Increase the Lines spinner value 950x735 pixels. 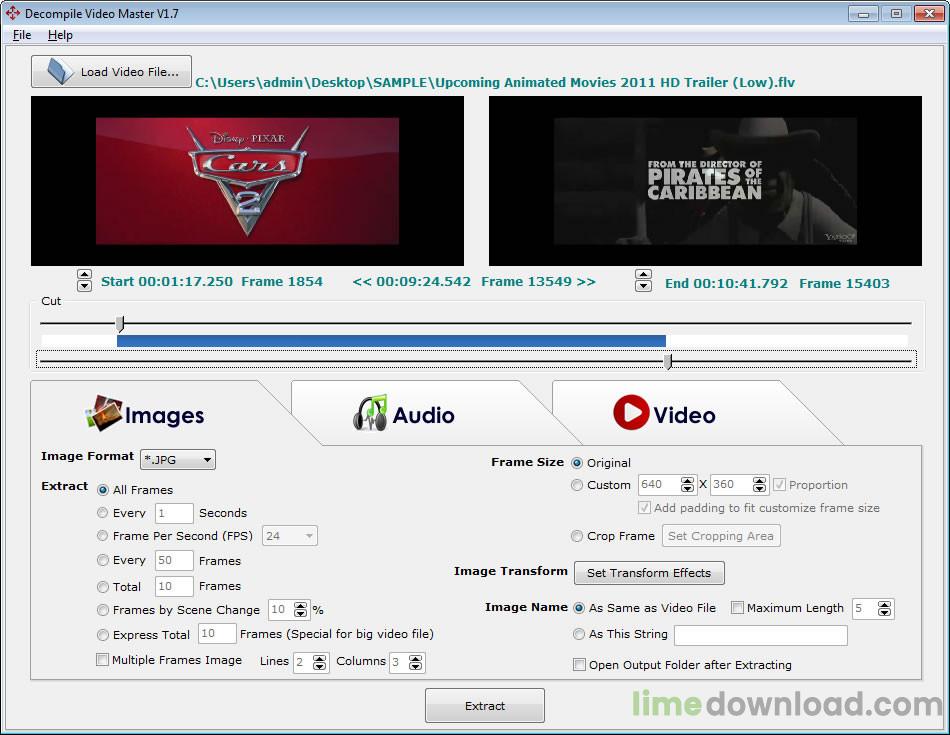click(320, 658)
